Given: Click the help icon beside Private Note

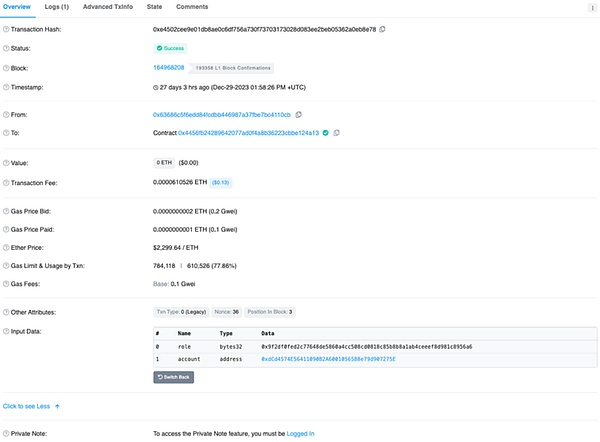Looking at the screenshot, I should tap(6, 434).
